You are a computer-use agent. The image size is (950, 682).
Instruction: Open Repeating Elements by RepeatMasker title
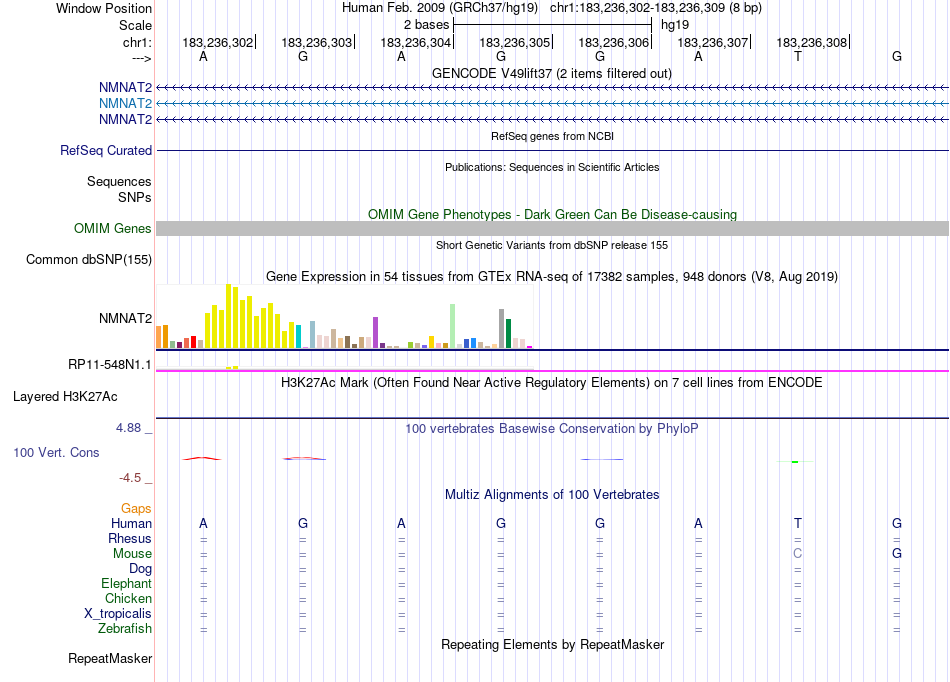pyautogui.click(x=552, y=645)
